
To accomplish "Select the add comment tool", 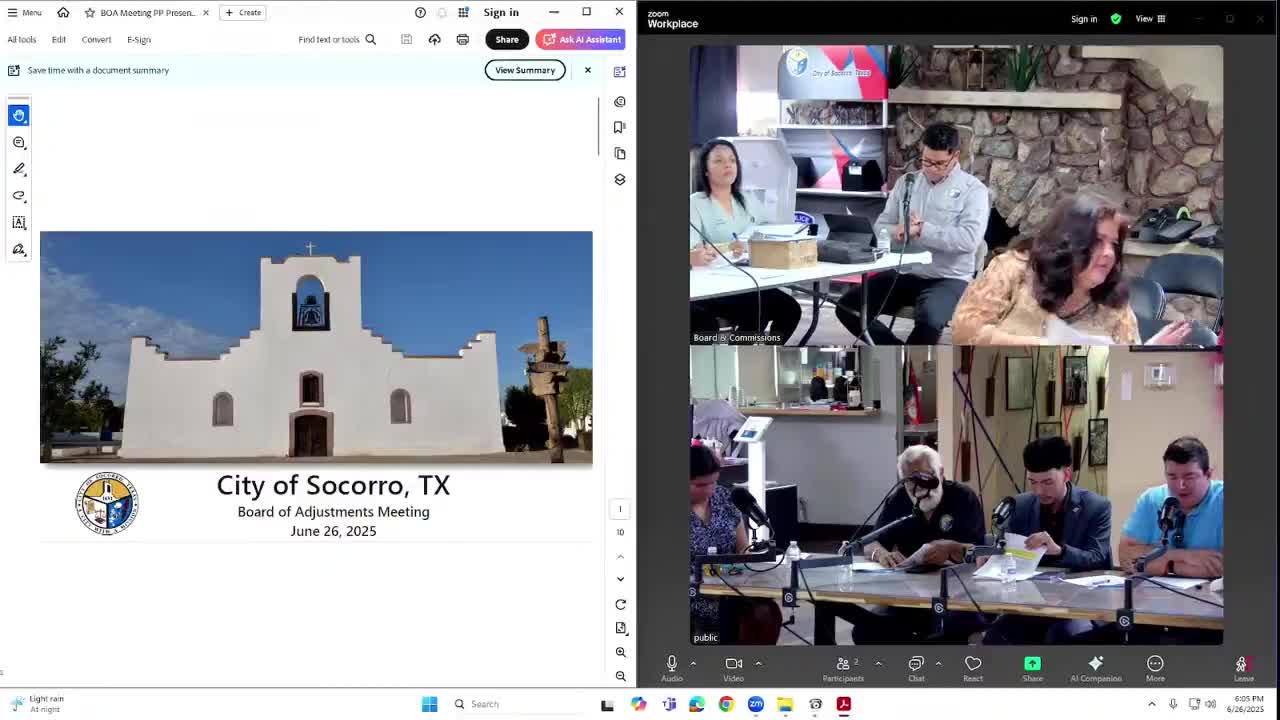I will [x=19, y=143].
